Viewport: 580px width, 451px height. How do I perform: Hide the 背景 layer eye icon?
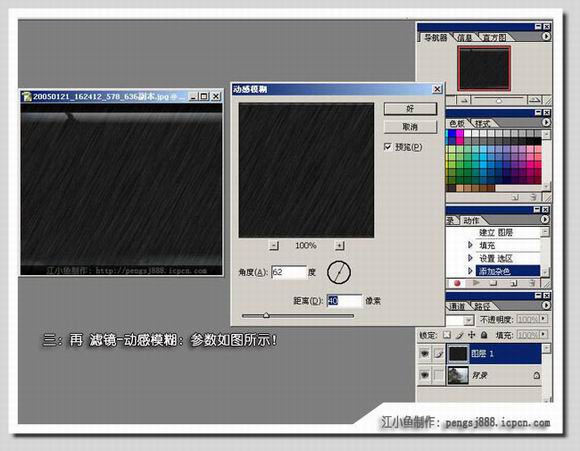point(425,375)
